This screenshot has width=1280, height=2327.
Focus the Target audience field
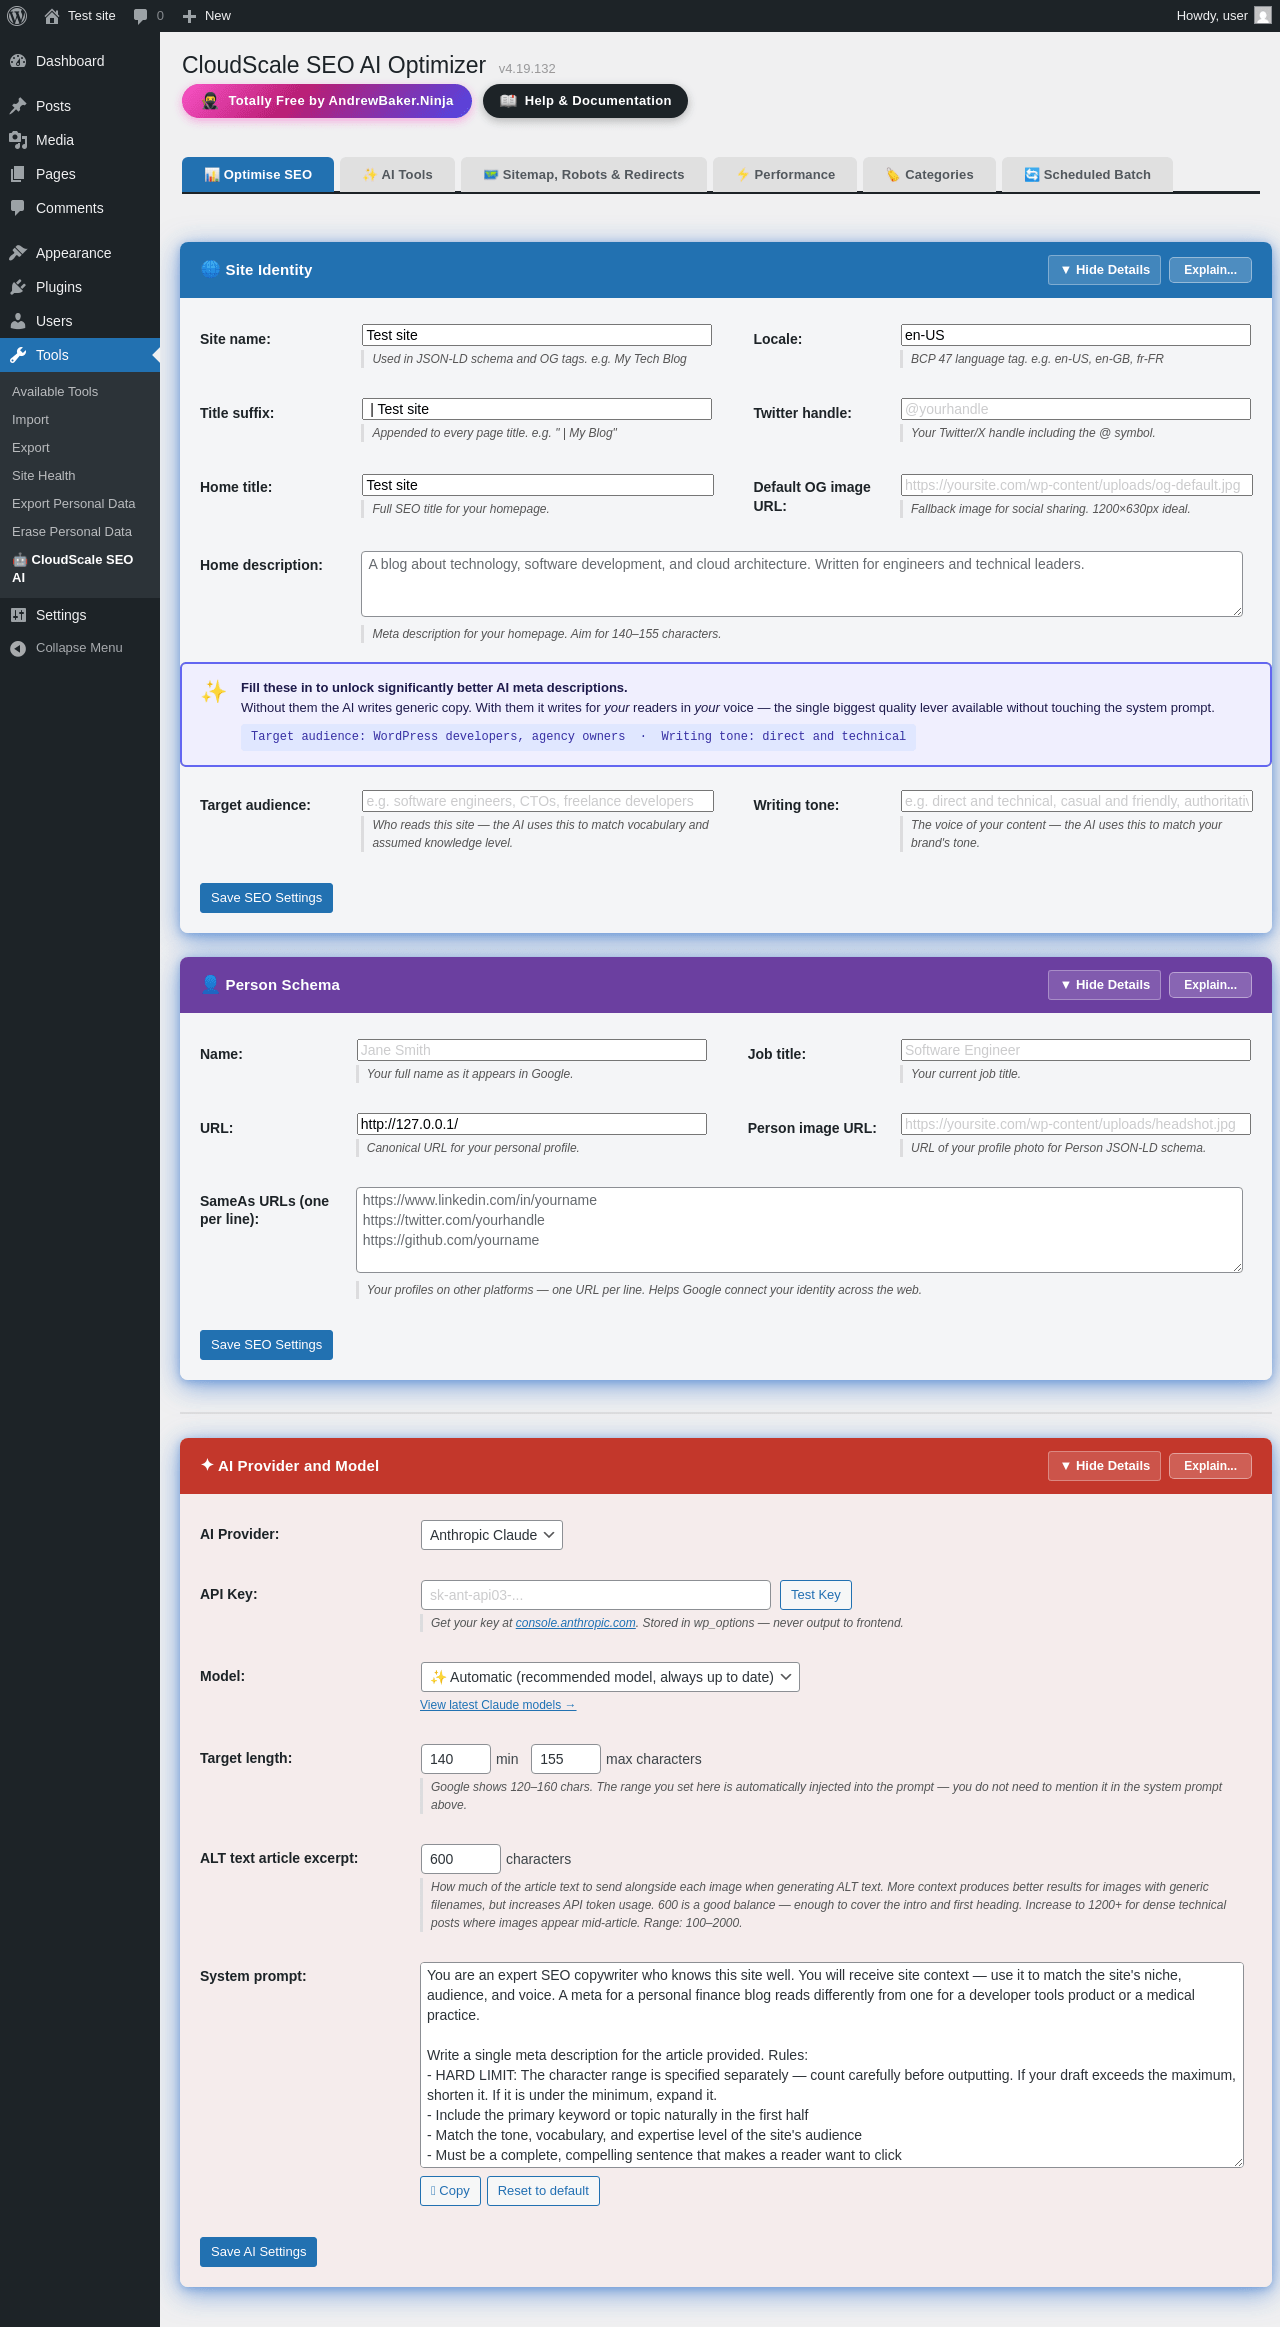(x=538, y=801)
